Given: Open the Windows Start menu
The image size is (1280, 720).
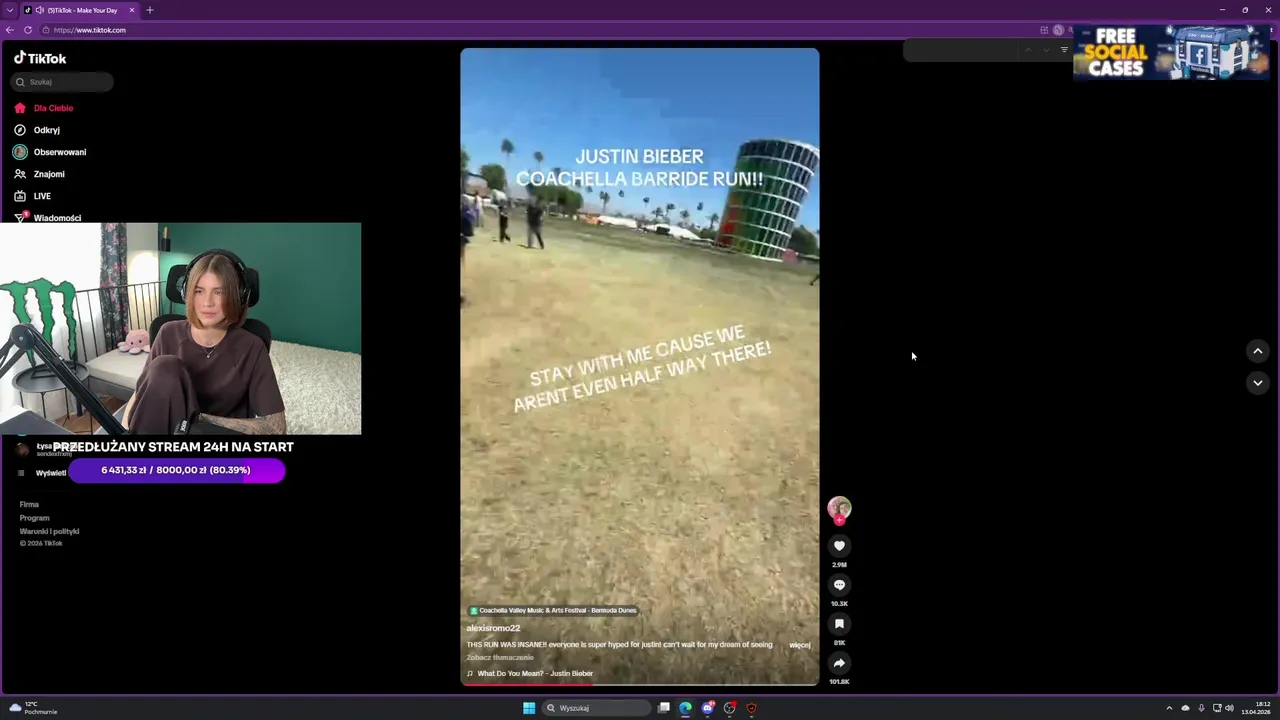Looking at the screenshot, I should click(x=529, y=708).
